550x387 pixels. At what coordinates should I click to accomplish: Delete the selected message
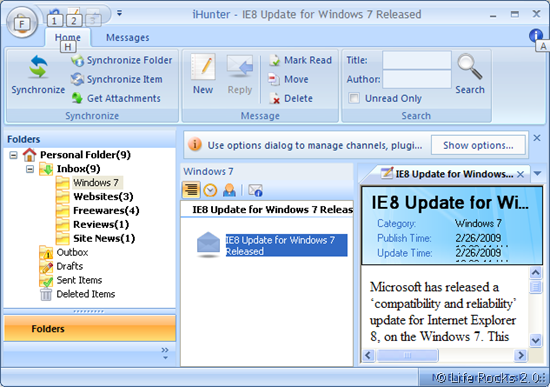[291, 98]
